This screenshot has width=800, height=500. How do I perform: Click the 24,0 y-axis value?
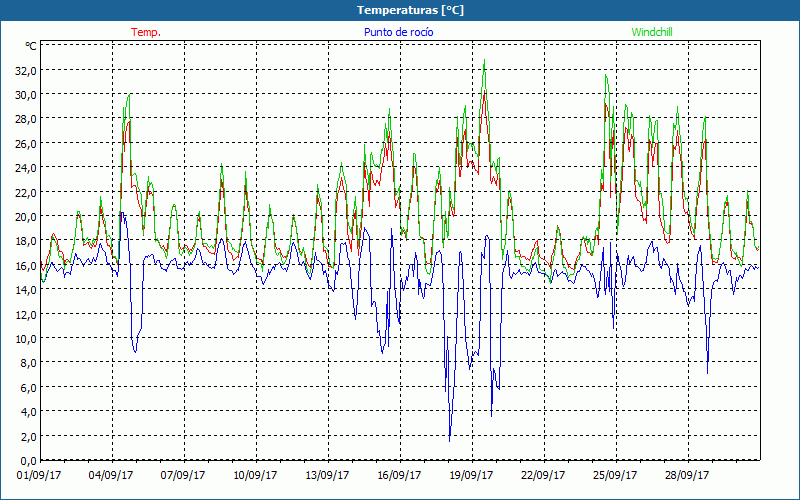coord(26,168)
